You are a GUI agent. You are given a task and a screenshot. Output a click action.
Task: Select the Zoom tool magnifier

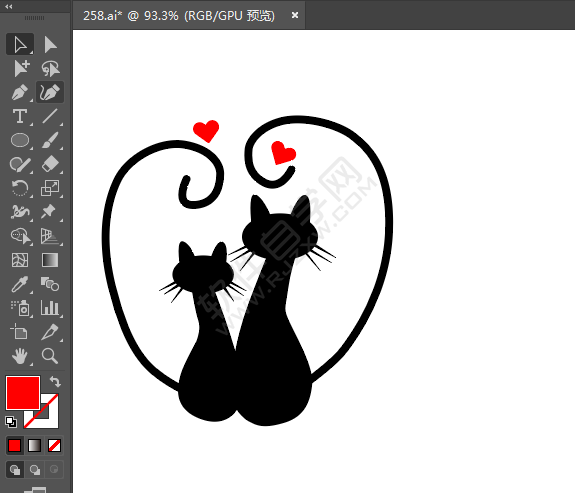click(50, 356)
